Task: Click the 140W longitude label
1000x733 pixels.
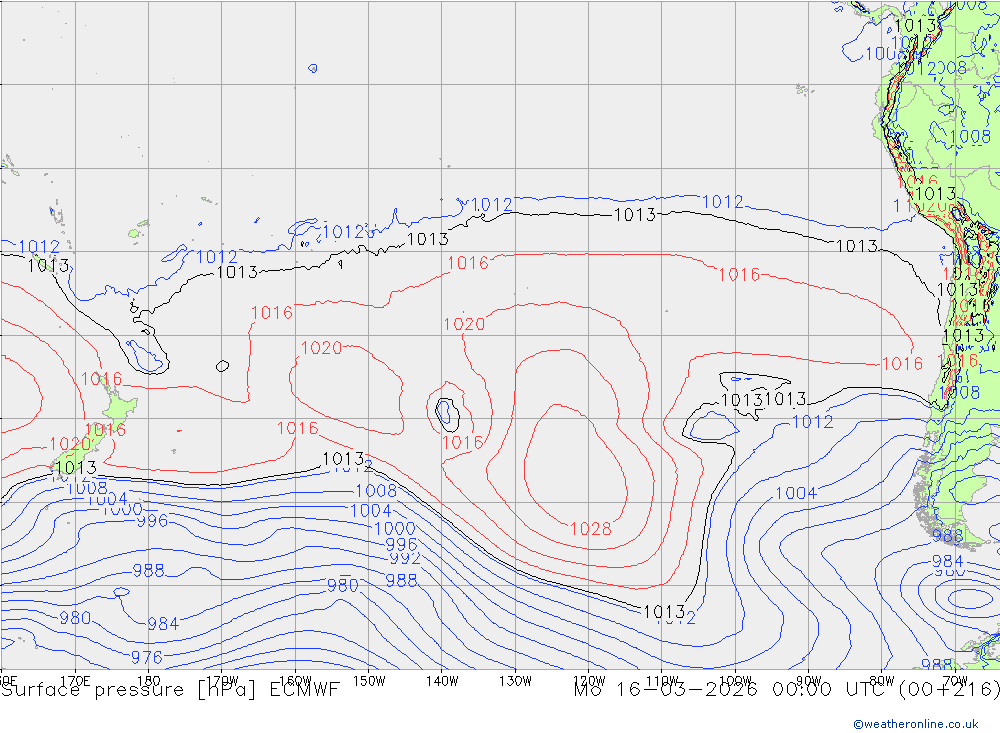Action: [442, 681]
